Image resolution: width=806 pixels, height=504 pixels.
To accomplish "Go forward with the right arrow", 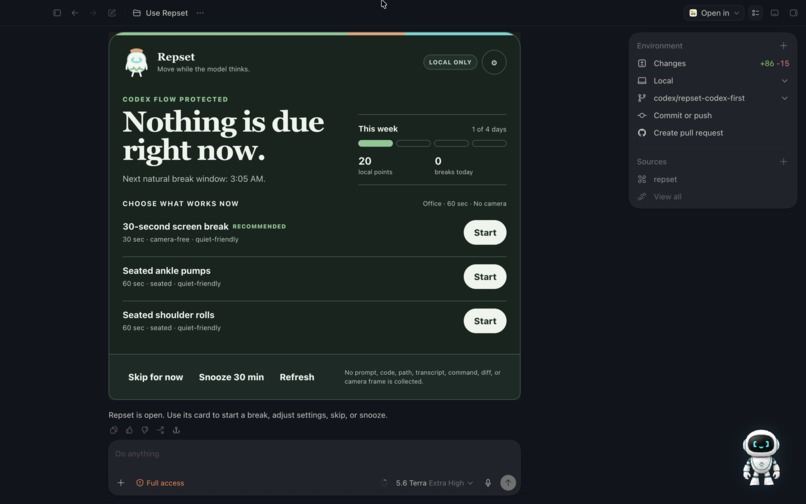I will (x=93, y=13).
